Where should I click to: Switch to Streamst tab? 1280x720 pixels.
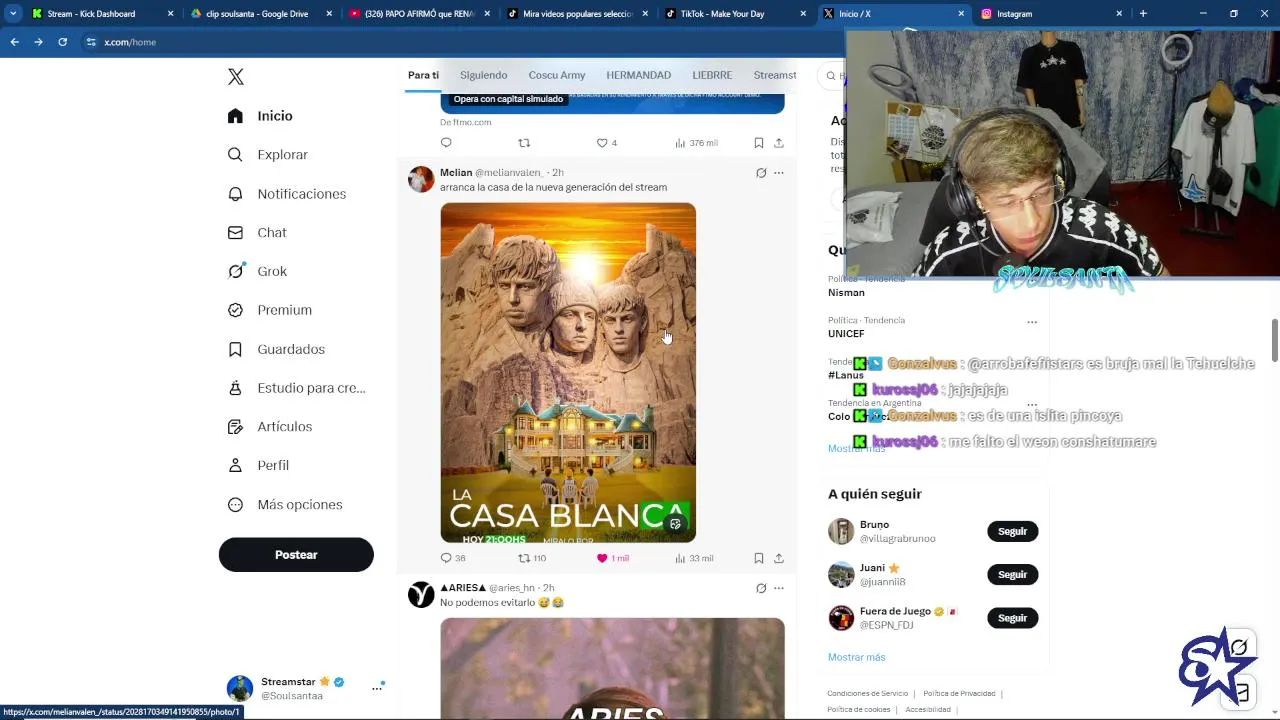point(775,76)
